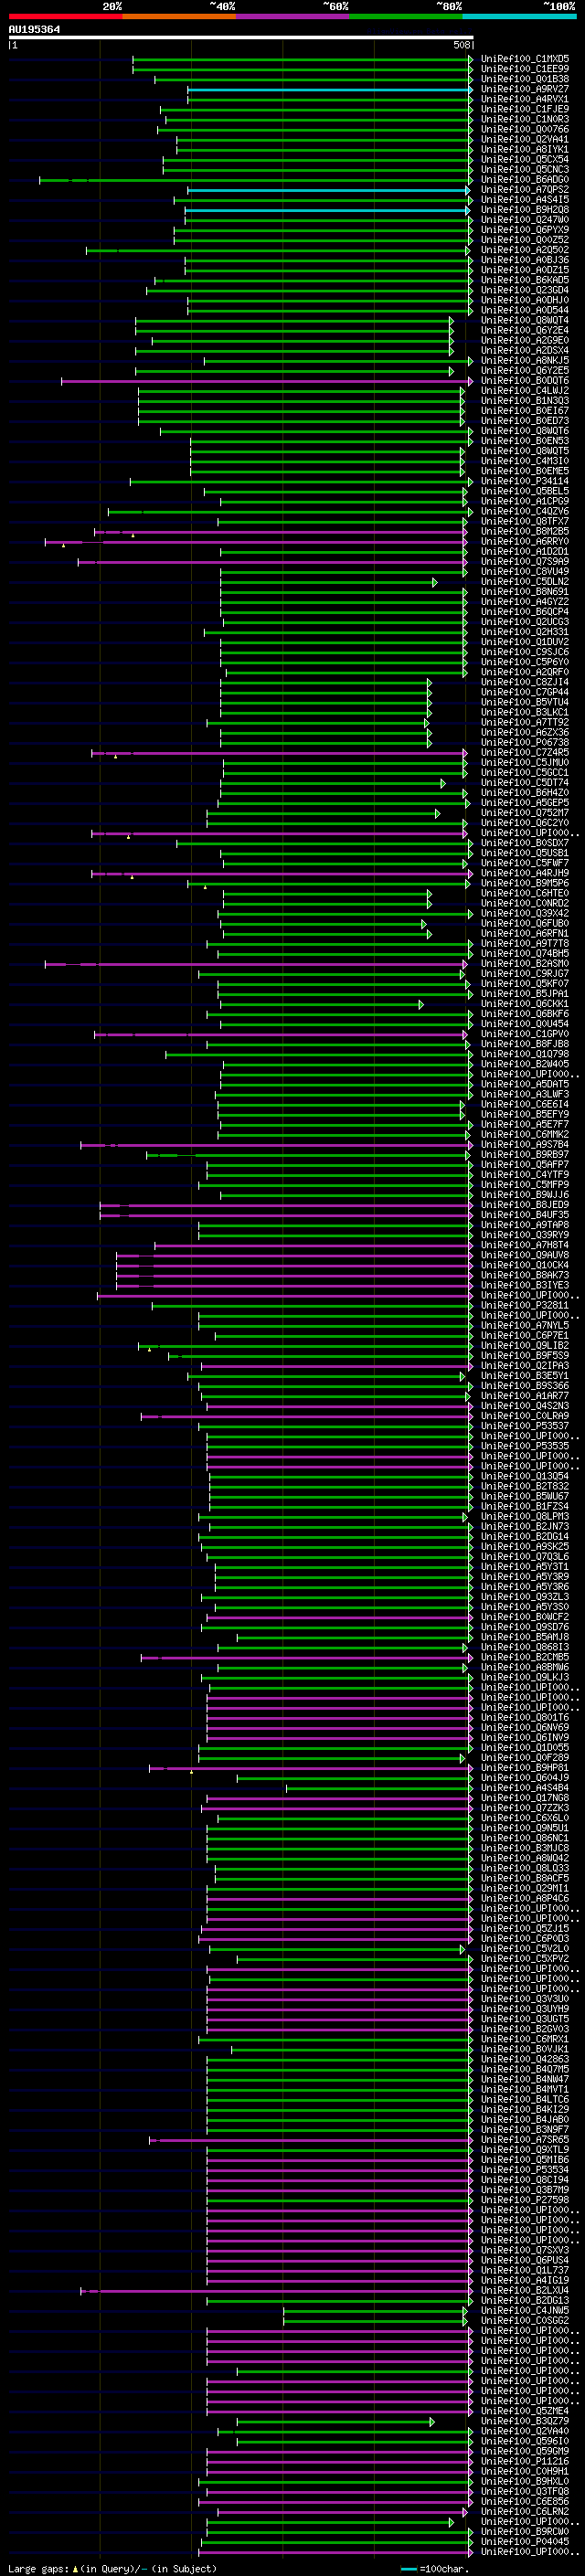Select hit UniRef100_A4RVX1
This screenshot has height=2576, width=585.
coord(525,99)
